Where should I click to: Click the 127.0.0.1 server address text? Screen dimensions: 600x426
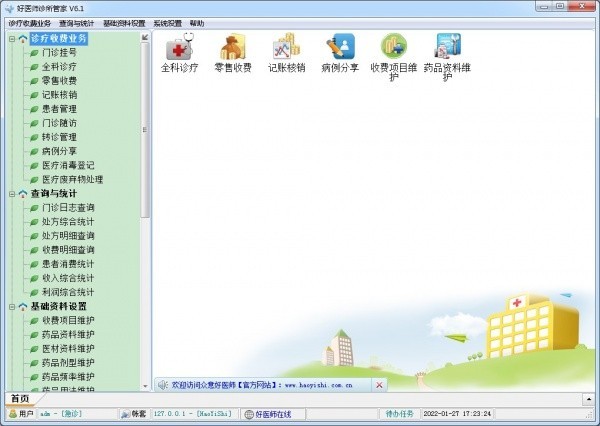pos(192,414)
